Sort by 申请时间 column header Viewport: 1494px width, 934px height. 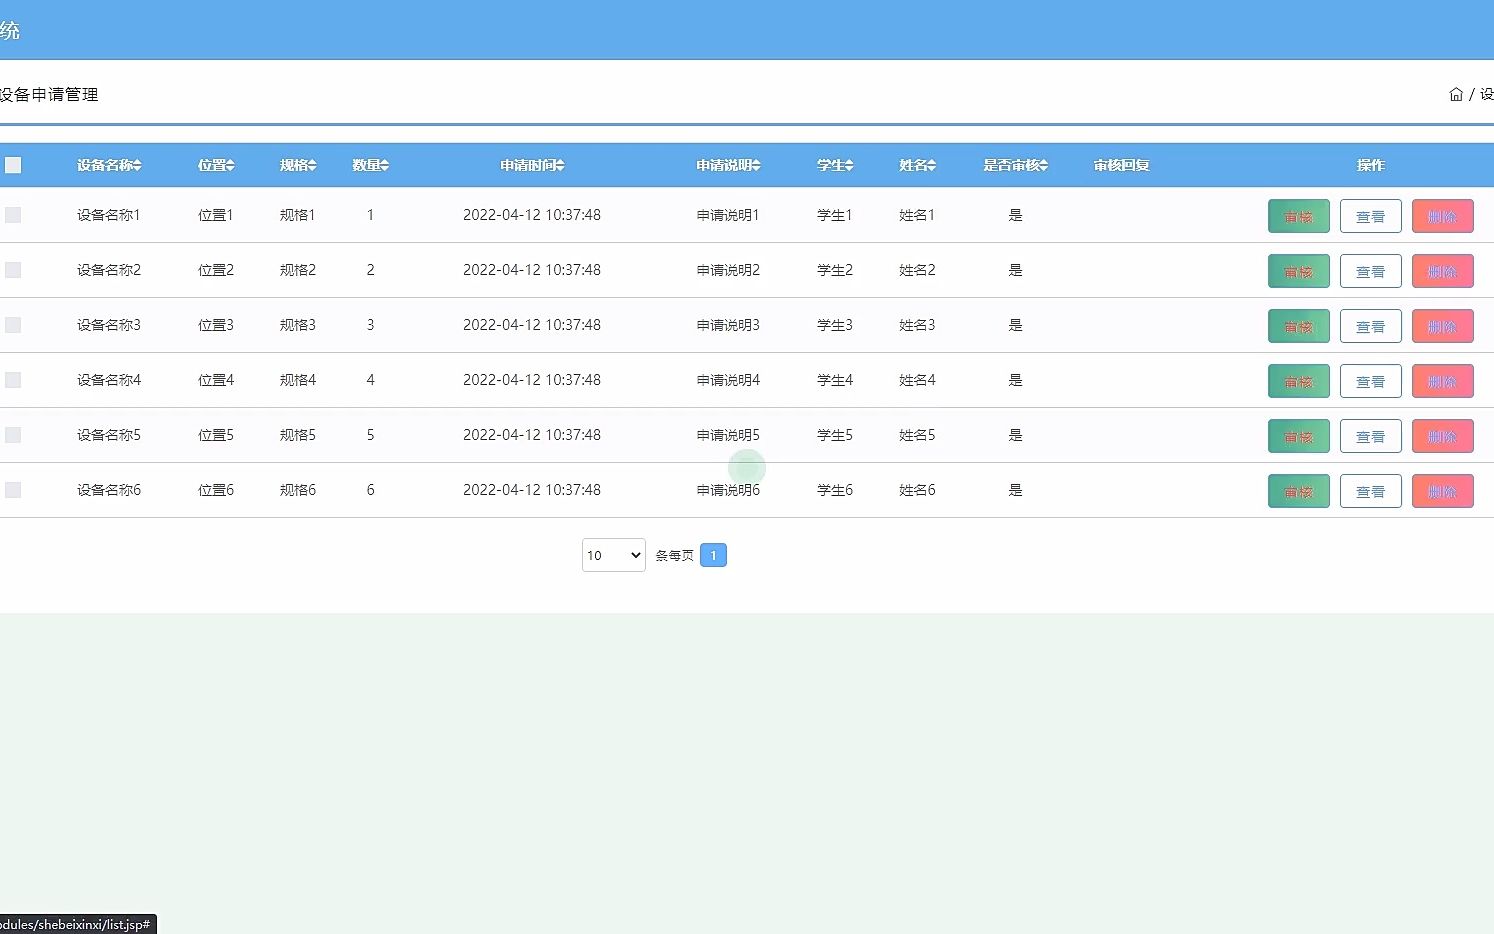[x=532, y=165]
